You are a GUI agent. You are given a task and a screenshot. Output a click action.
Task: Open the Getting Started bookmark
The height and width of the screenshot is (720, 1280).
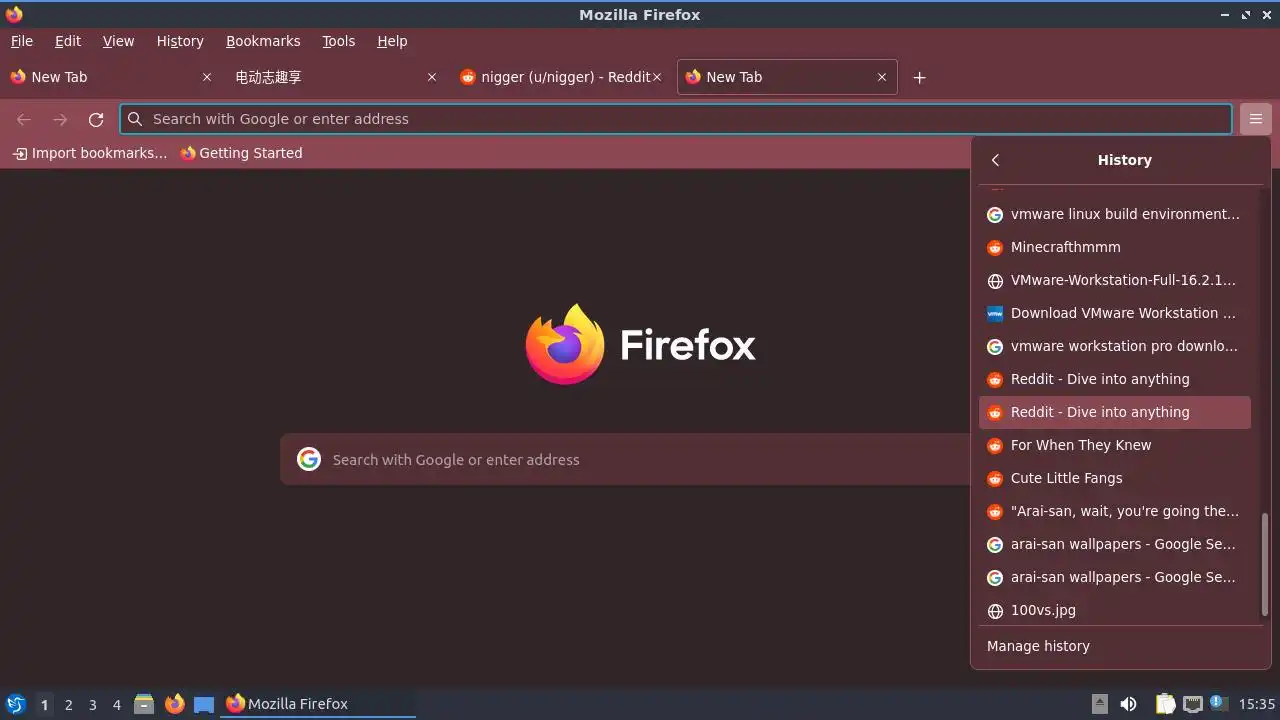point(241,153)
